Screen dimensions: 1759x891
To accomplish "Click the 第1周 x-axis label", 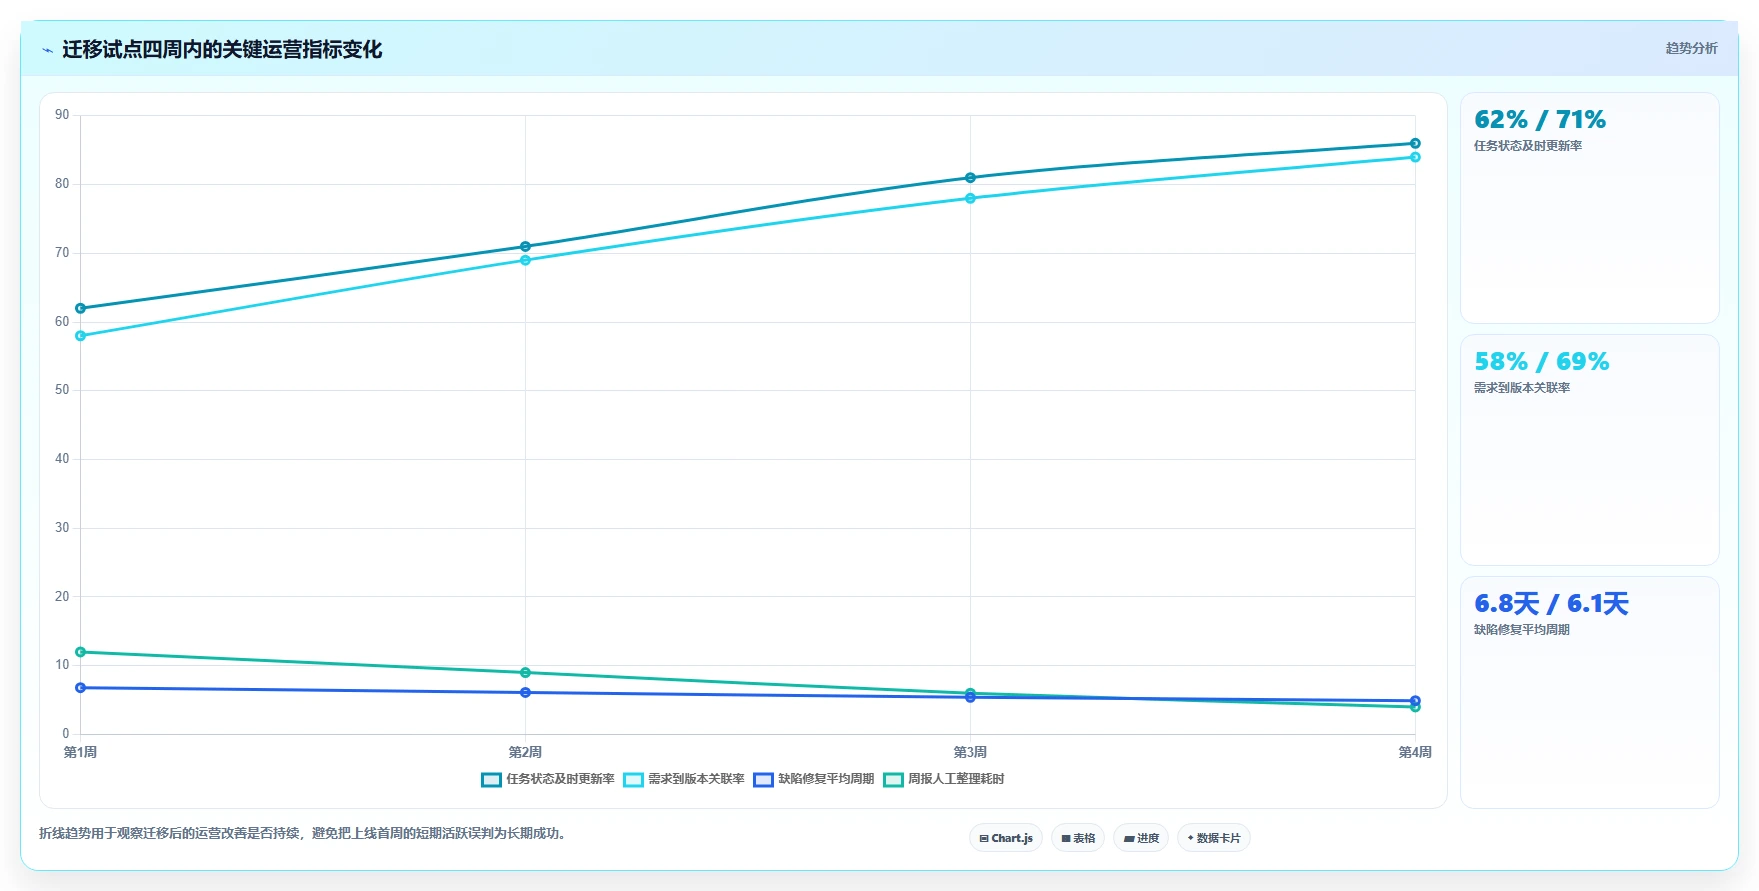I will point(81,752).
